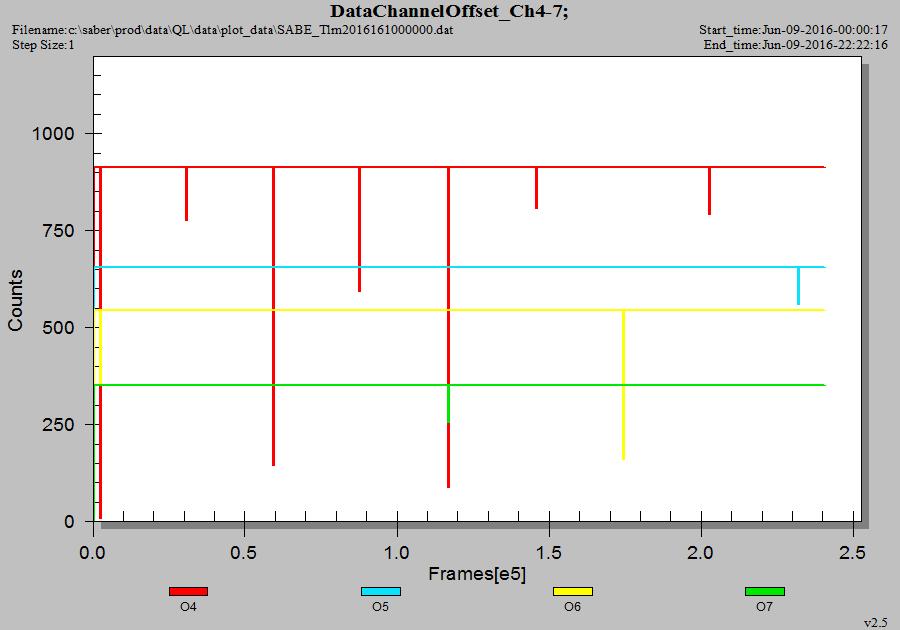Click the yellow O6 legend swatch
The height and width of the screenshot is (630, 900).
(x=573, y=591)
